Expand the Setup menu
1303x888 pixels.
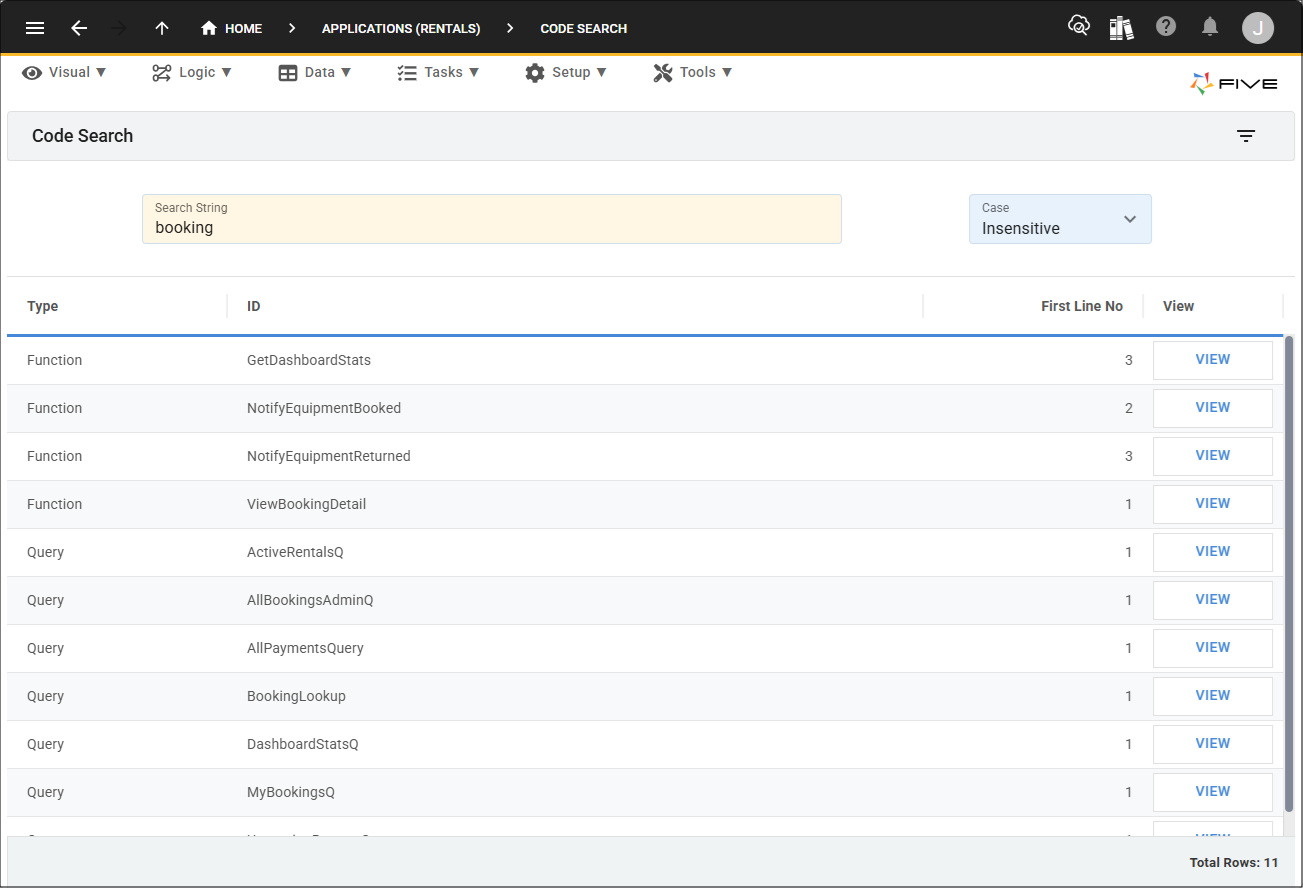566,72
